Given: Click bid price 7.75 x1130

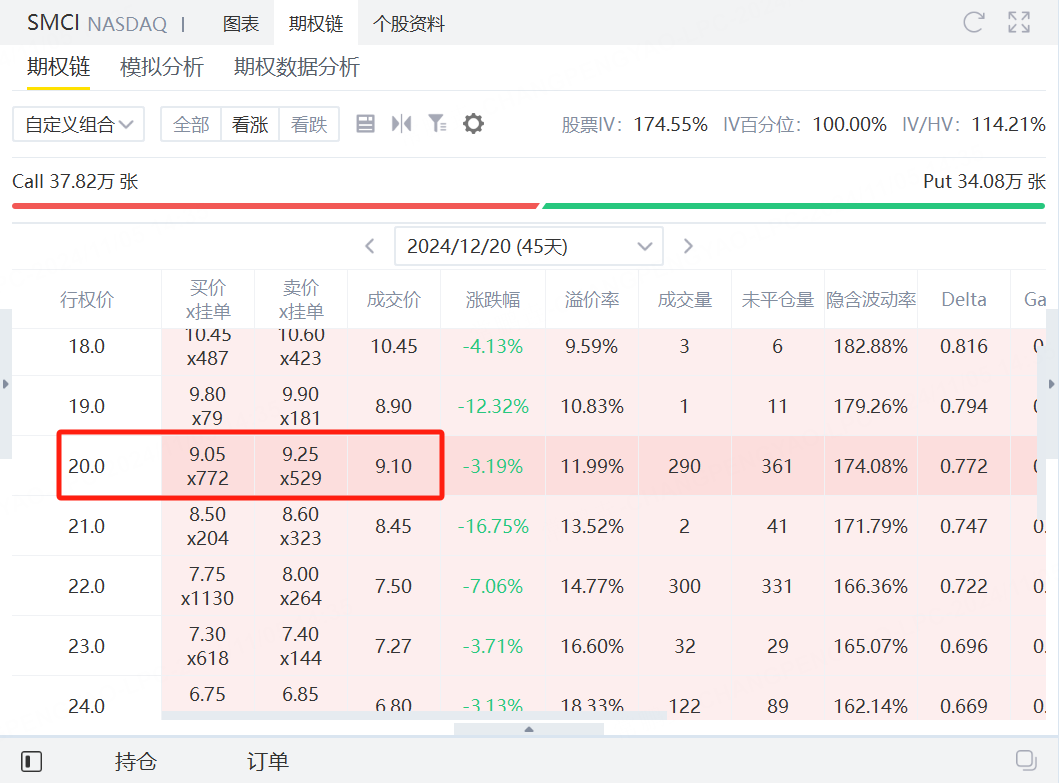Looking at the screenshot, I should 208,586.
